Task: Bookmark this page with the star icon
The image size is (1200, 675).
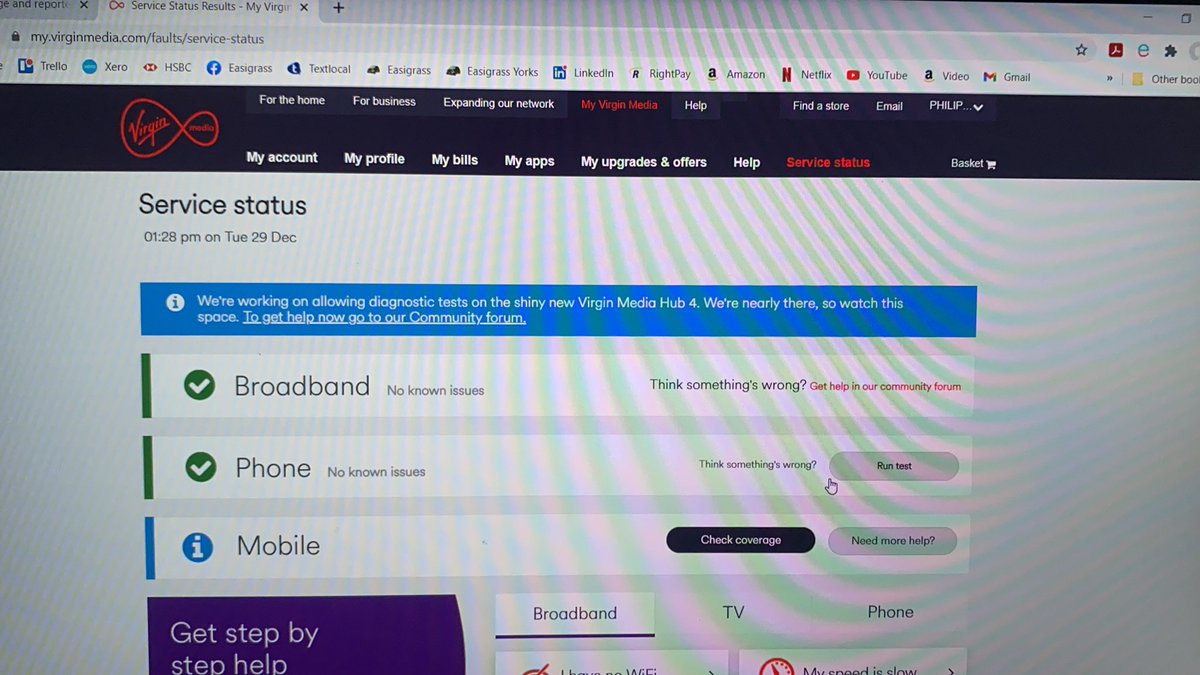Action: pyautogui.click(x=1081, y=49)
